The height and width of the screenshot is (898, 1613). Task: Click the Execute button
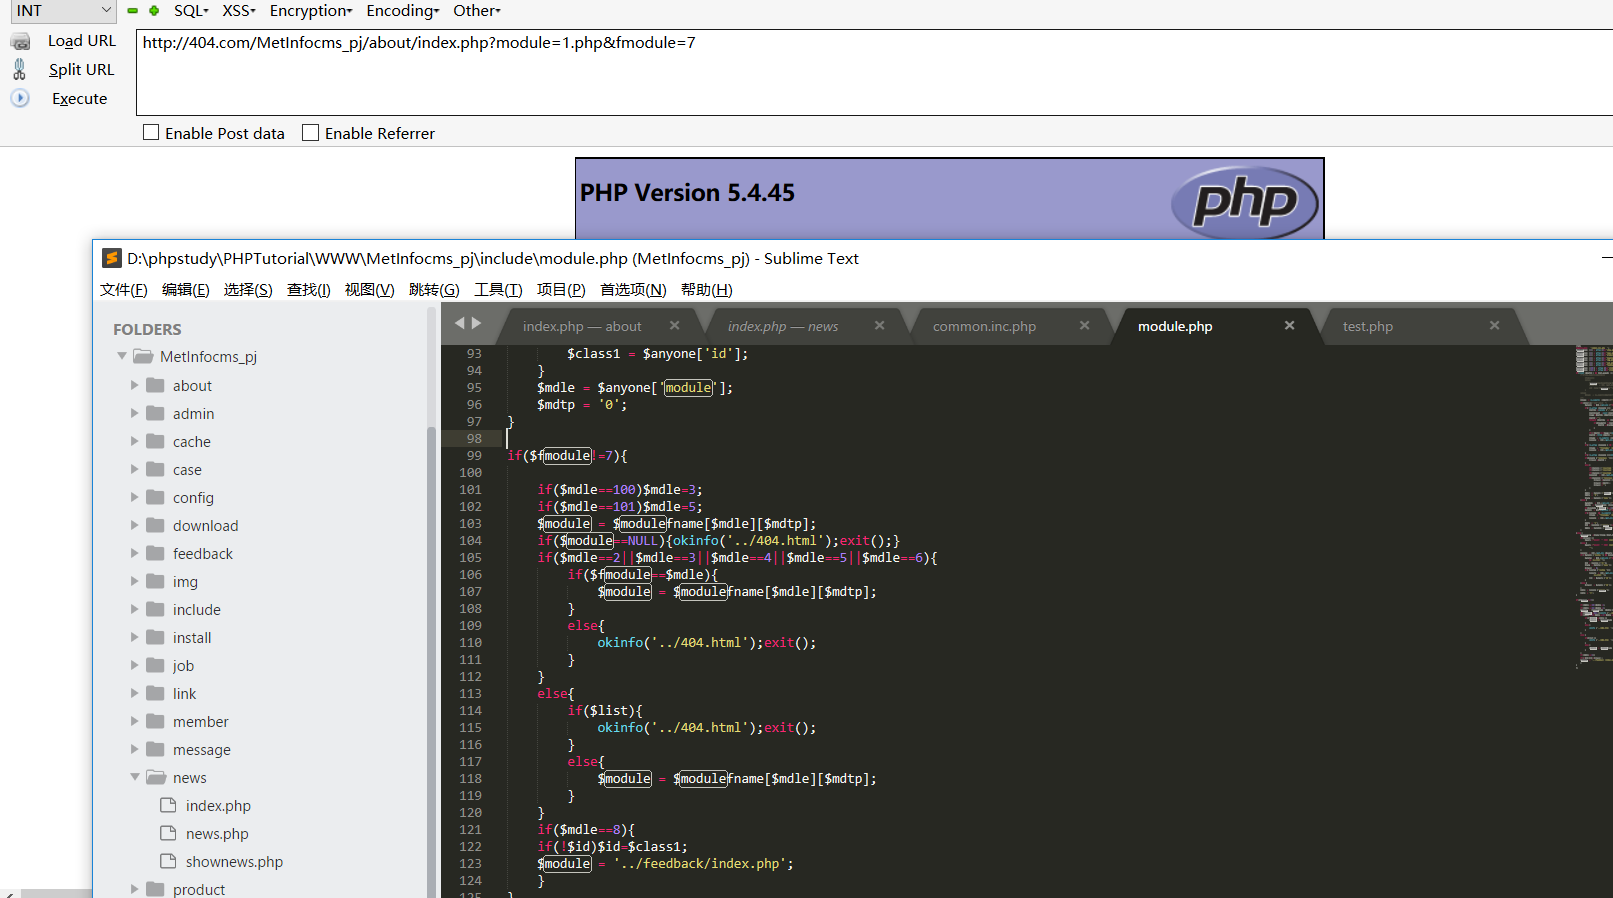tap(80, 98)
